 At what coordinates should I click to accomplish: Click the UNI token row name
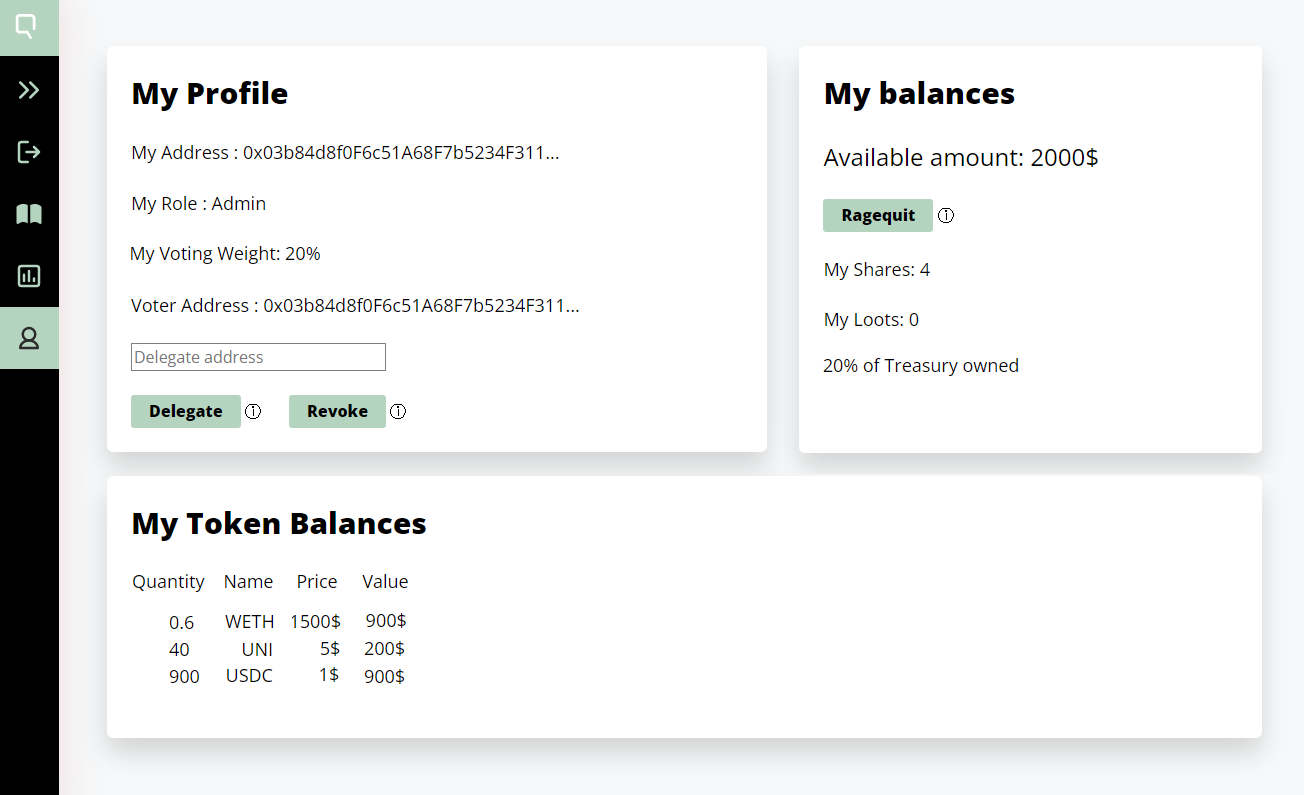point(257,650)
